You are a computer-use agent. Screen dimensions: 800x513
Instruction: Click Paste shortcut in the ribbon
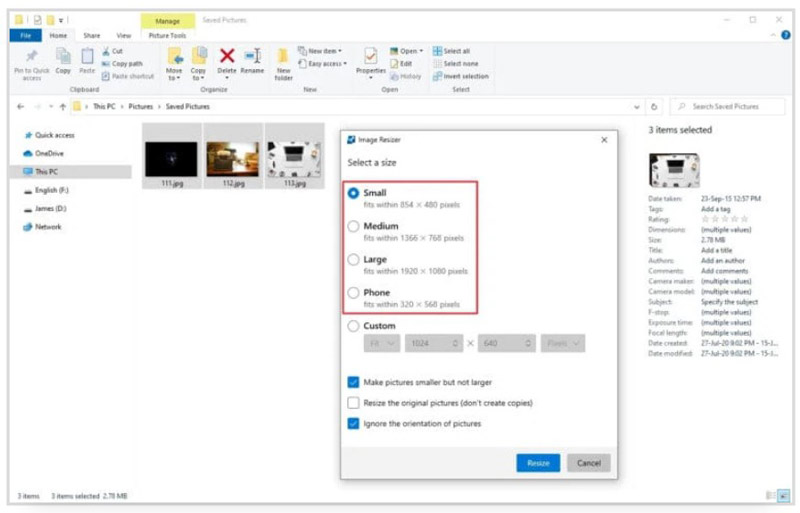pyautogui.click(x=128, y=76)
